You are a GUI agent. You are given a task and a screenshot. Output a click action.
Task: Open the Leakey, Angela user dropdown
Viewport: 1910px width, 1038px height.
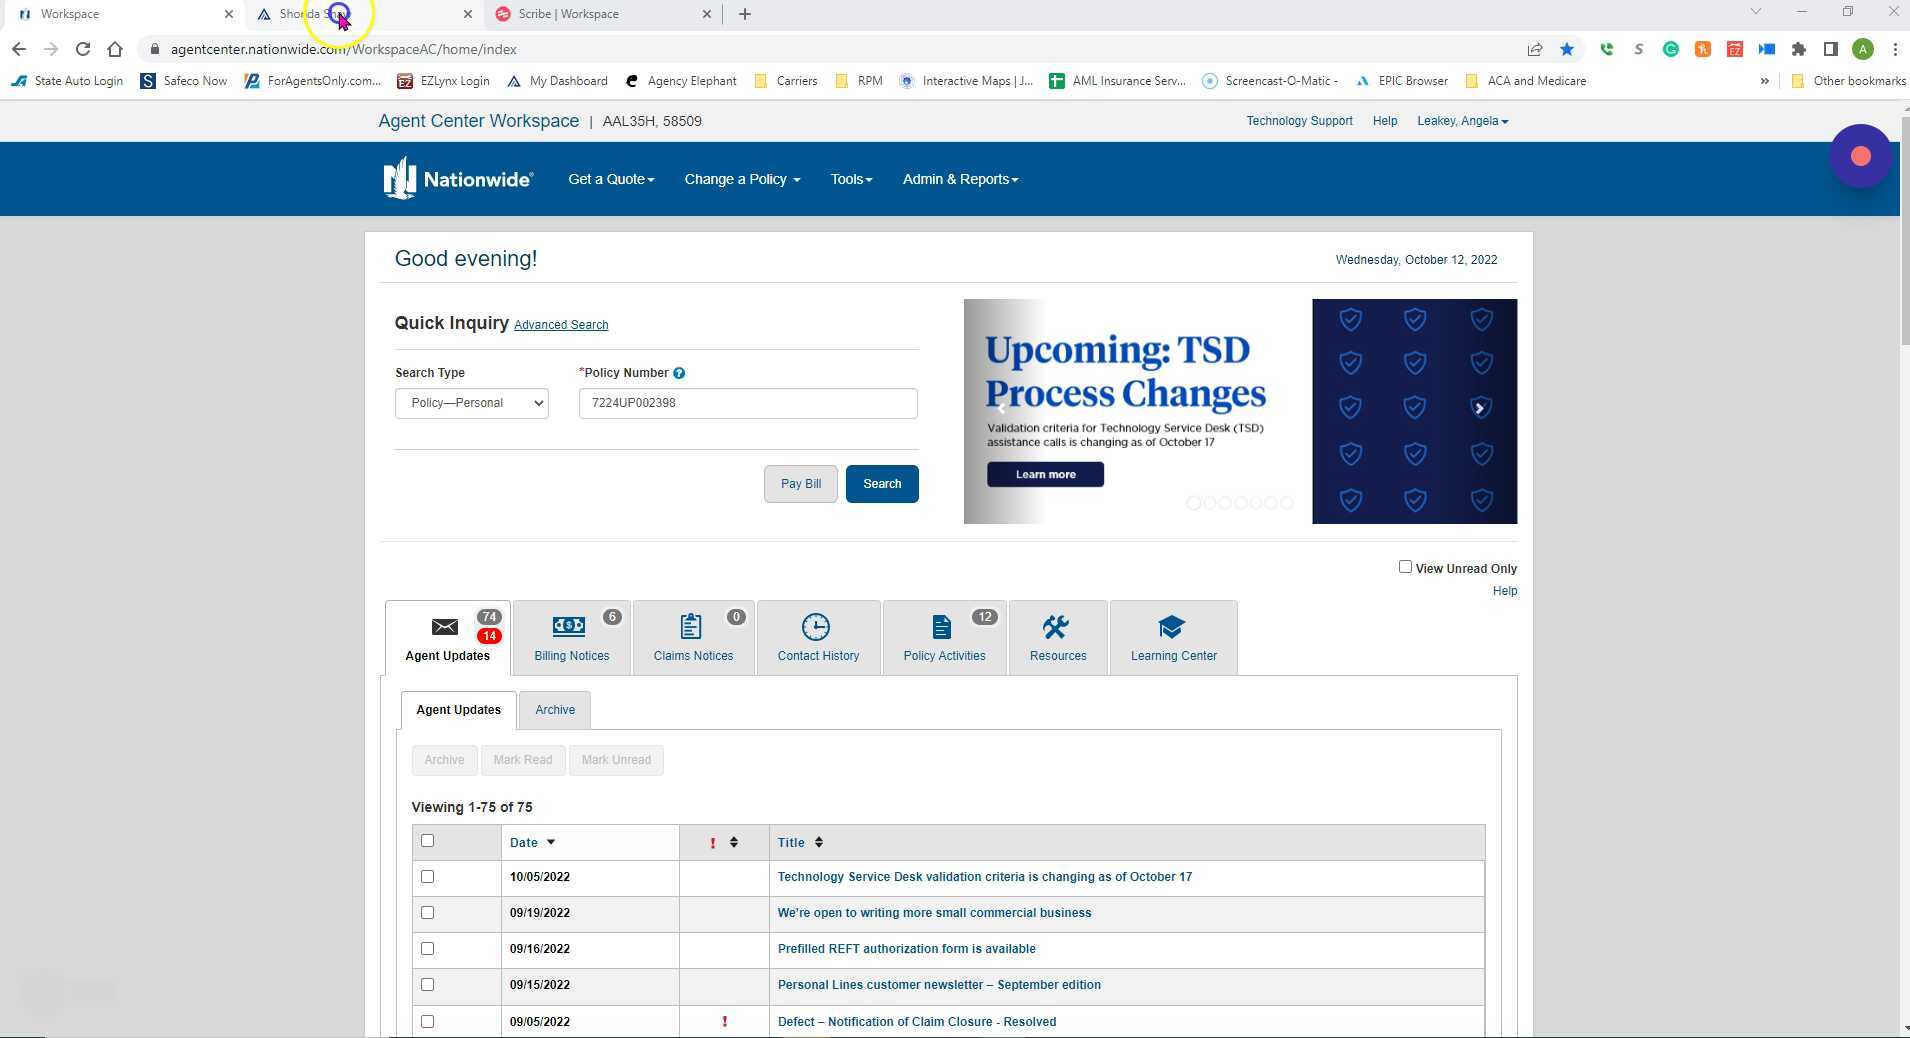1462,121
